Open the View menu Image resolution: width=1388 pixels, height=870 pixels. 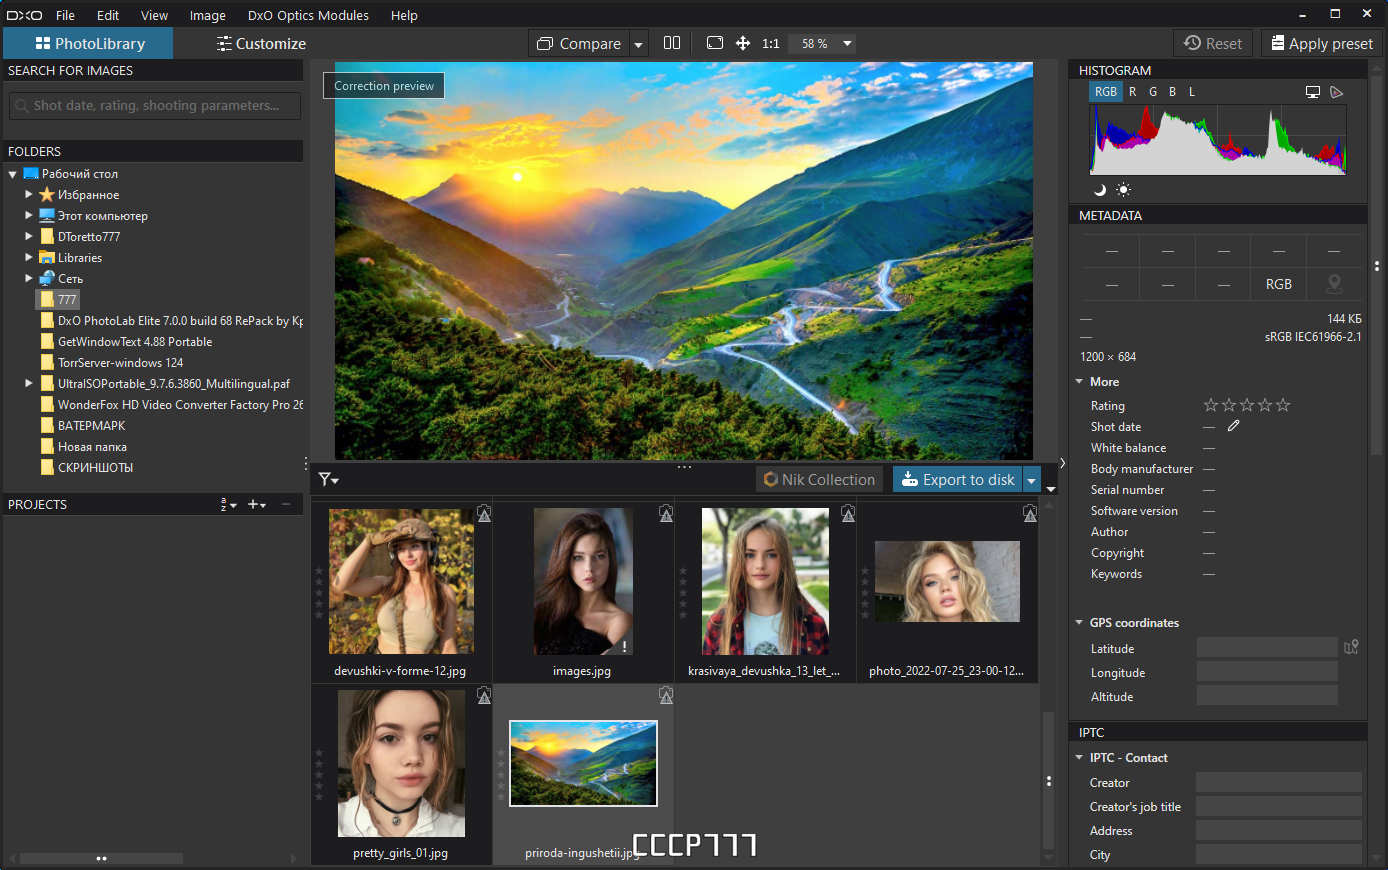(154, 15)
